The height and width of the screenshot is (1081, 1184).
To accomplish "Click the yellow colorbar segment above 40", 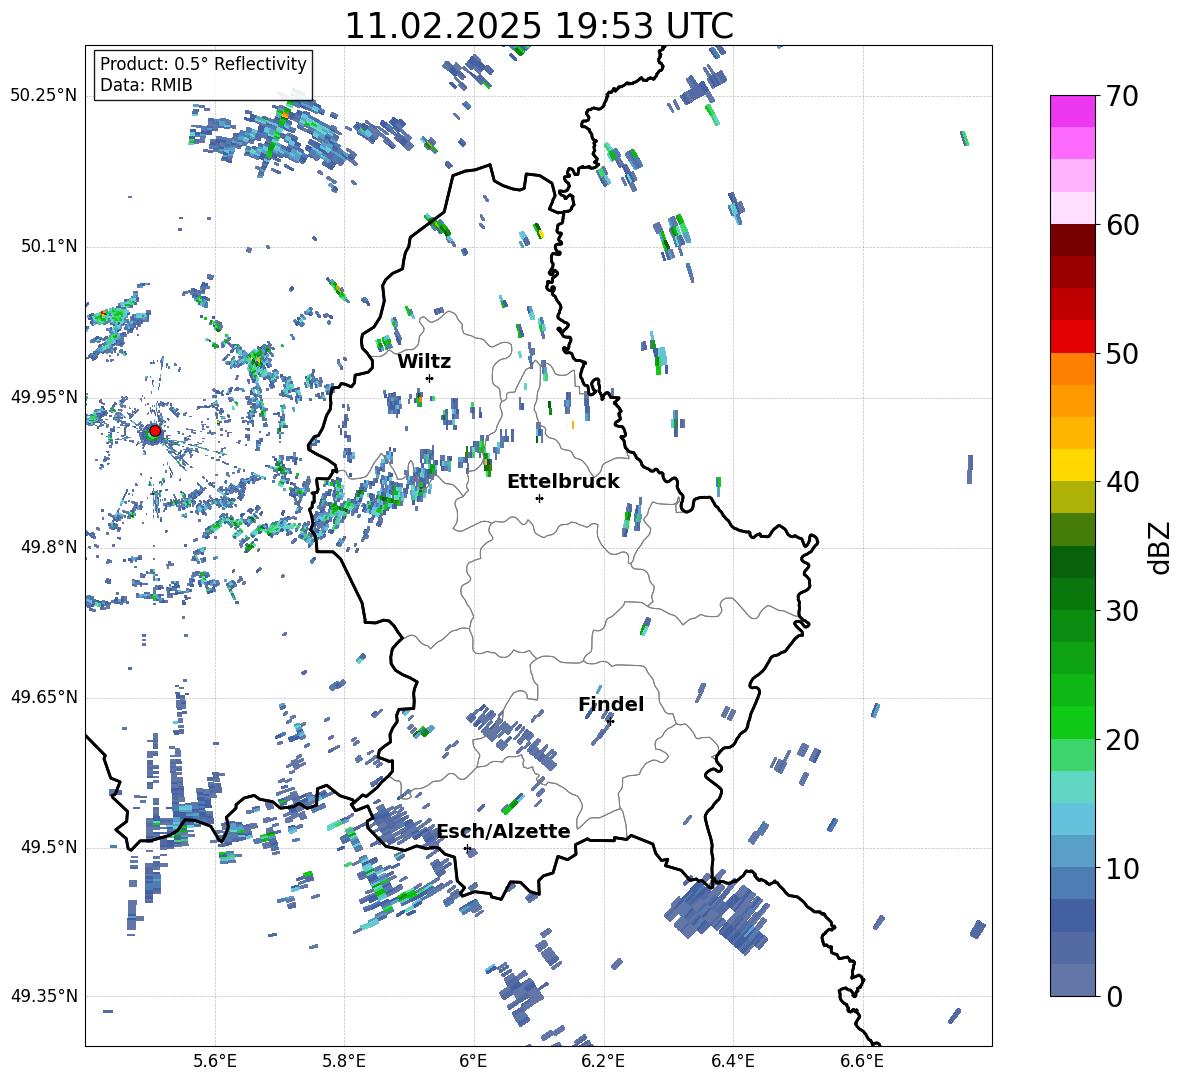I will pyautogui.click(x=1072, y=464).
